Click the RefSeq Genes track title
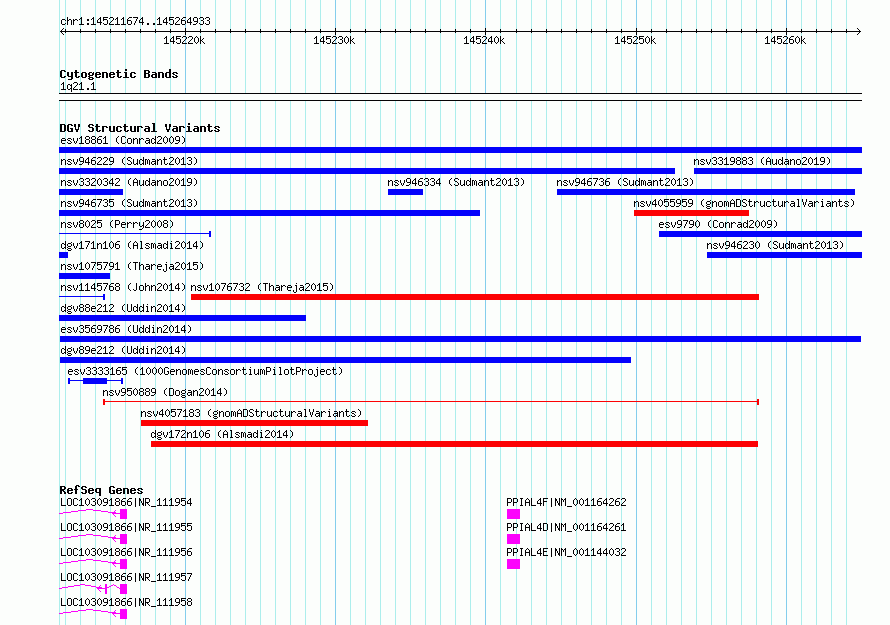This screenshot has width=890, height=625. click(101, 490)
